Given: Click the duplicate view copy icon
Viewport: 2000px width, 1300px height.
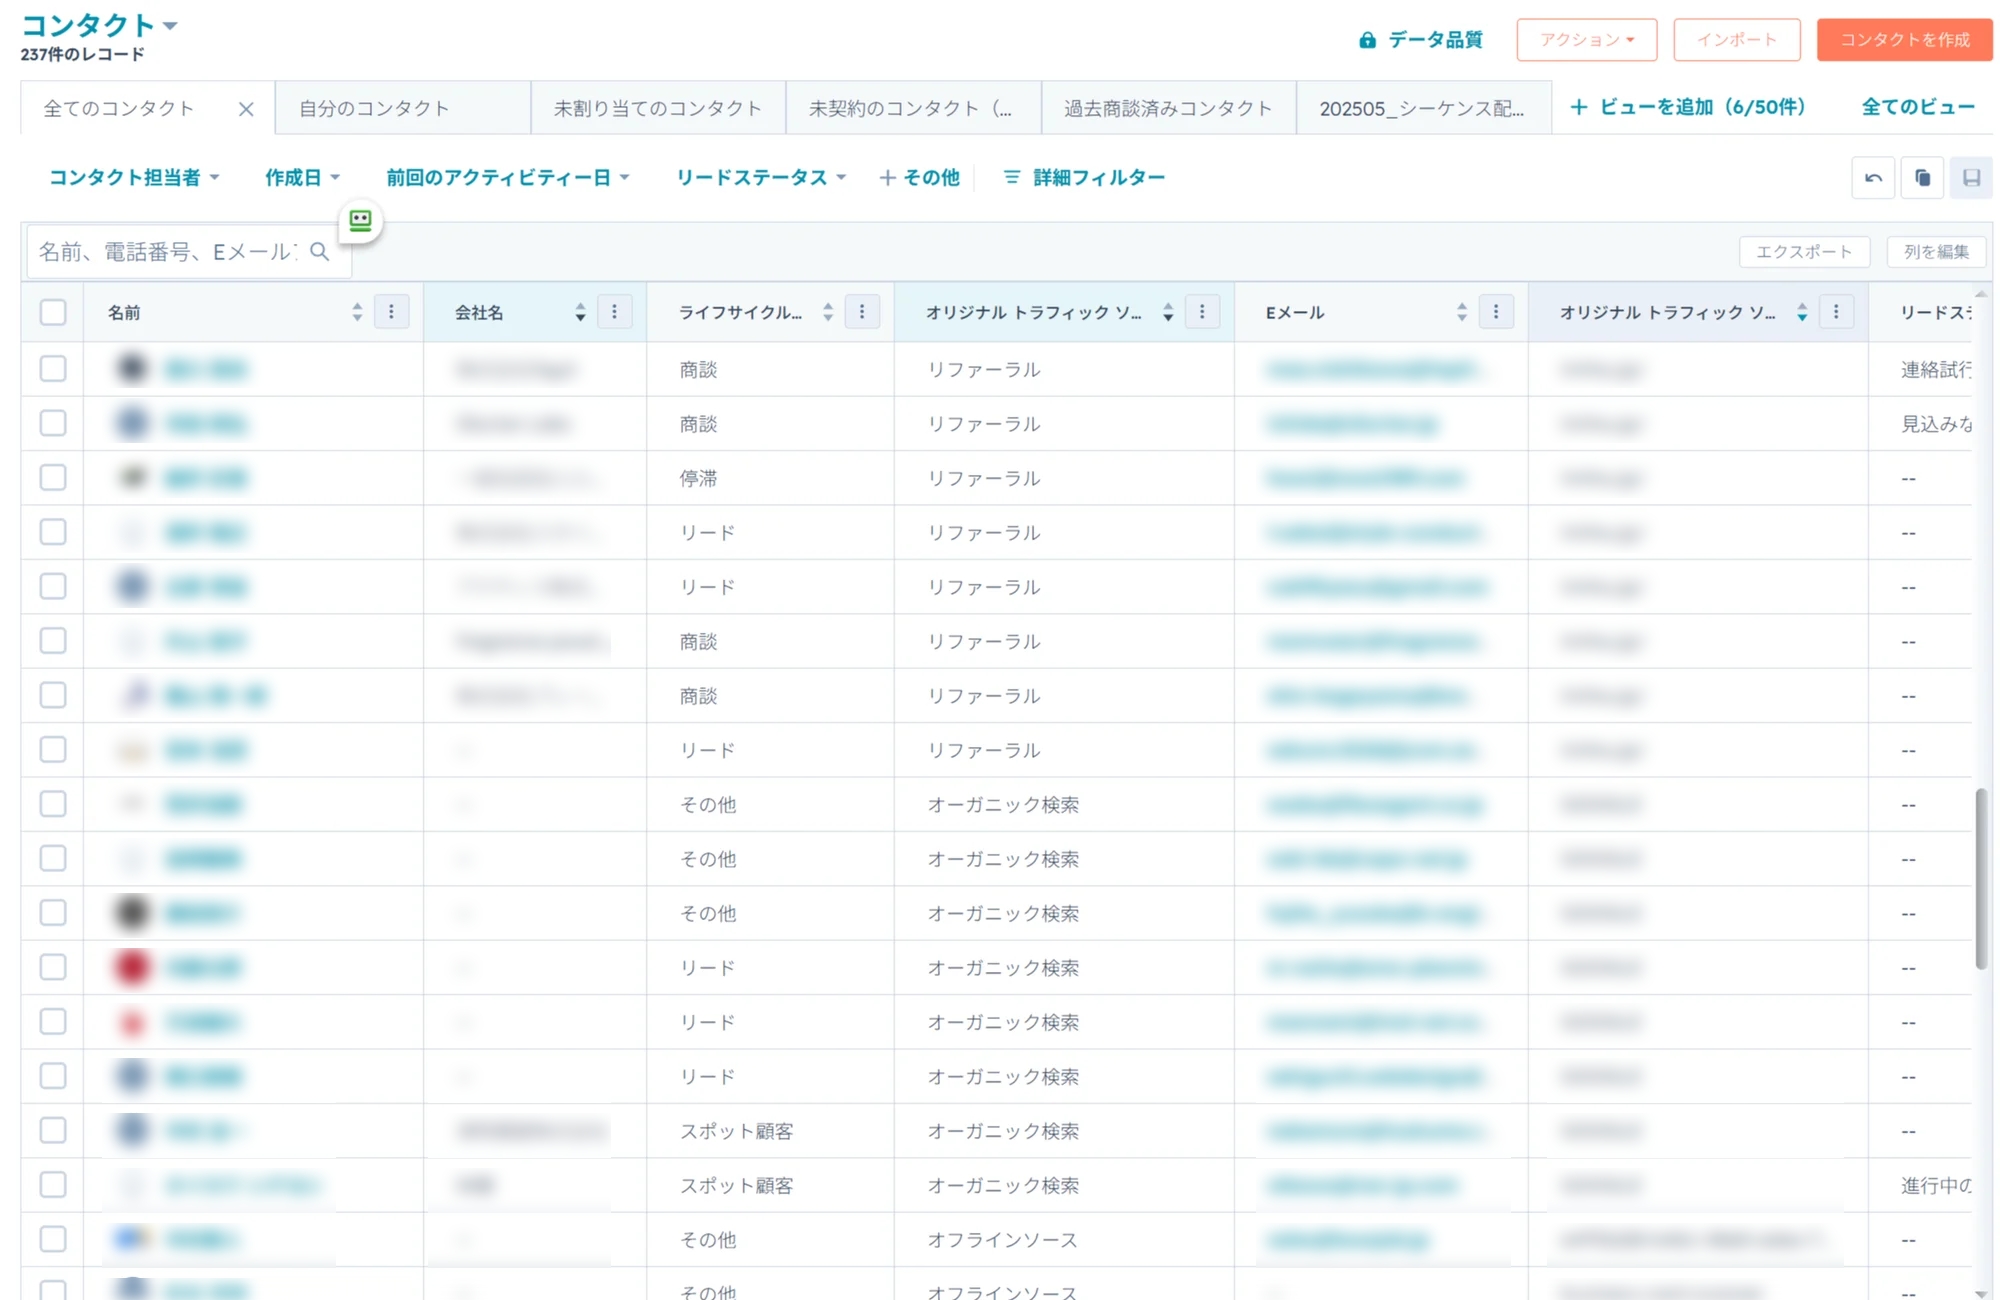Looking at the screenshot, I should [x=1922, y=178].
